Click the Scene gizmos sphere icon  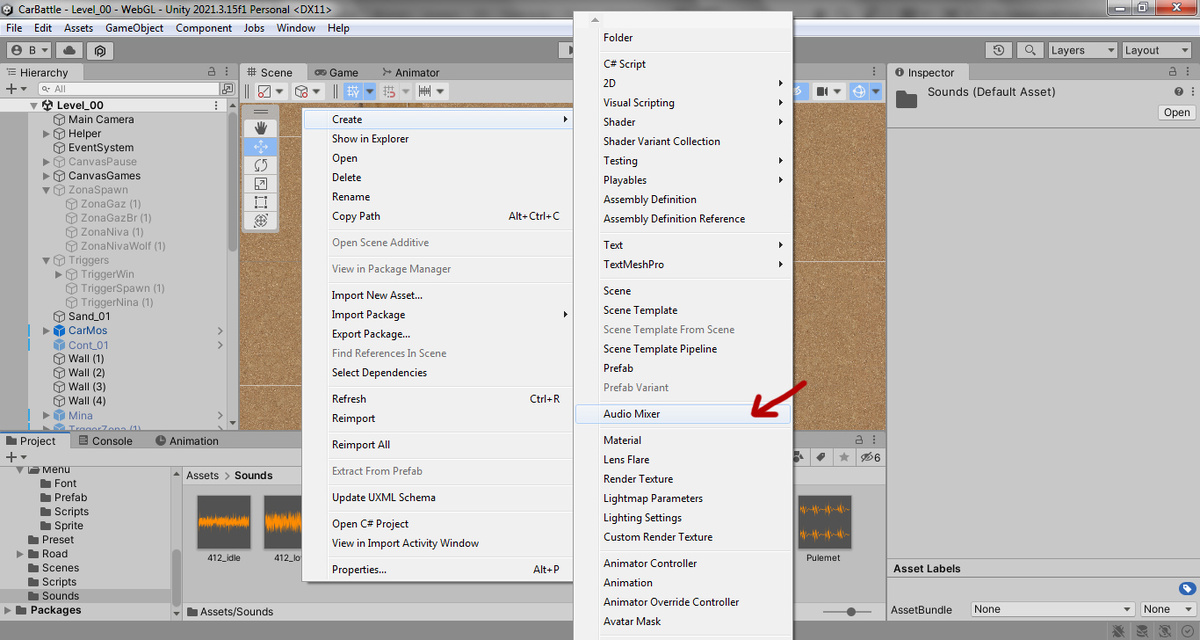tap(859, 91)
